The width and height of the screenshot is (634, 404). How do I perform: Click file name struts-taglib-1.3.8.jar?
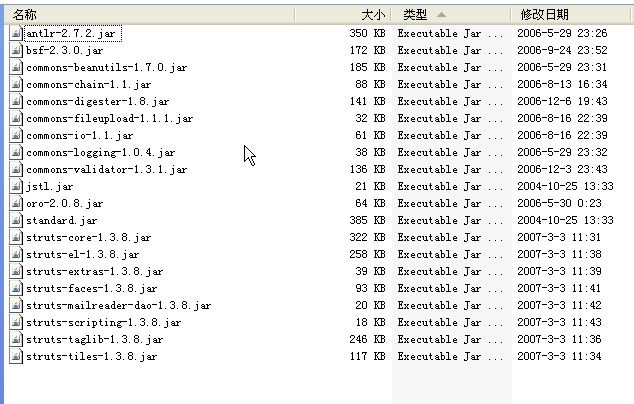[x=95, y=339]
